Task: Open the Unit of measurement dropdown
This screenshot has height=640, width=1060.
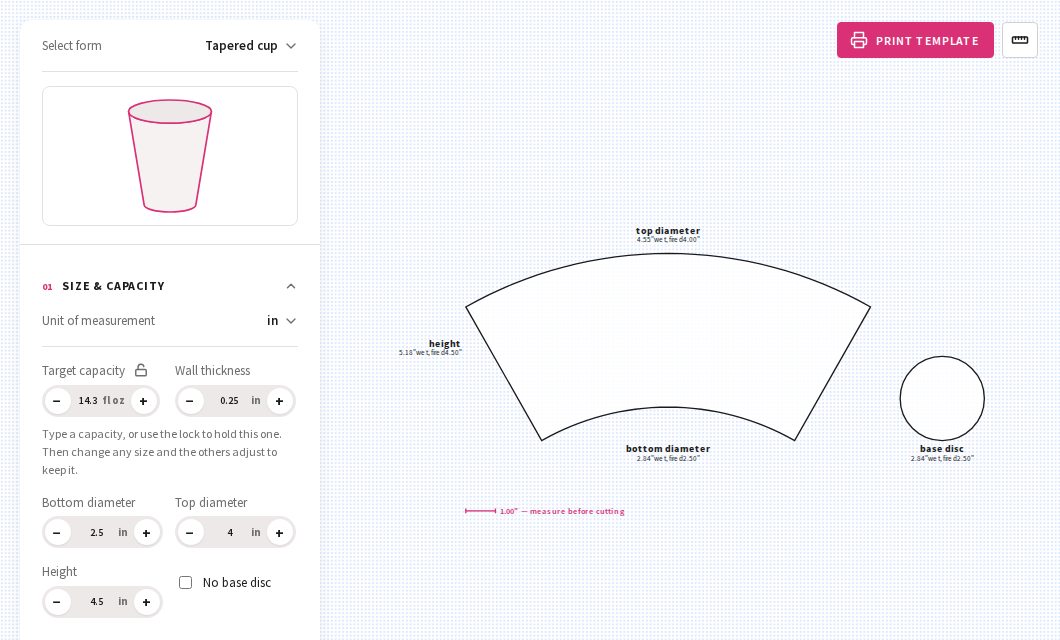Action: pyautogui.click(x=282, y=320)
